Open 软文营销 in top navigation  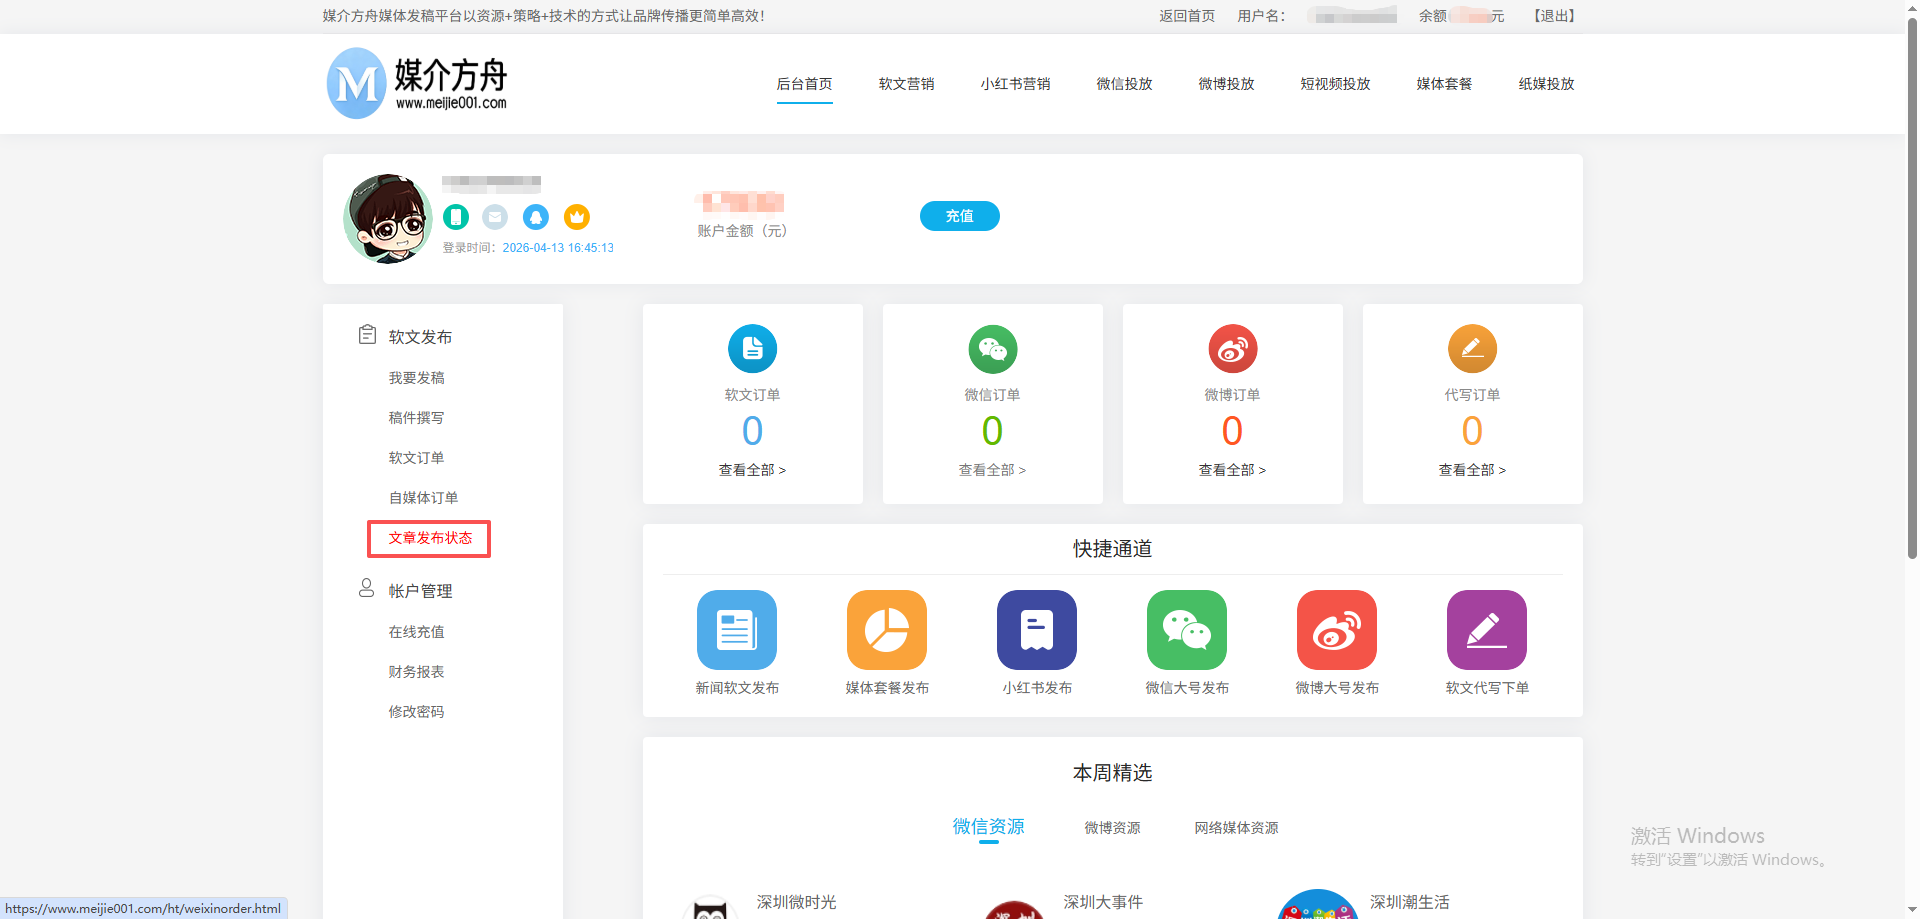[x=906, y=84]
